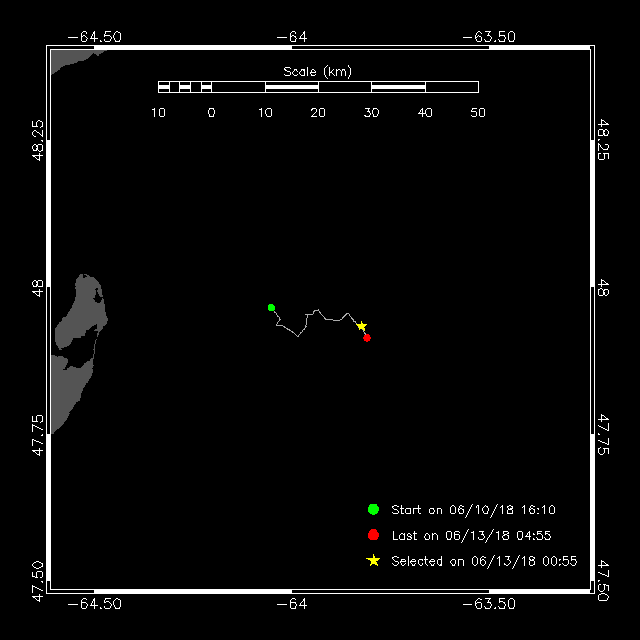The height and width of the screenshot is (640, 640).
Task: Click the right '48' latitude label
Action: 603,288
